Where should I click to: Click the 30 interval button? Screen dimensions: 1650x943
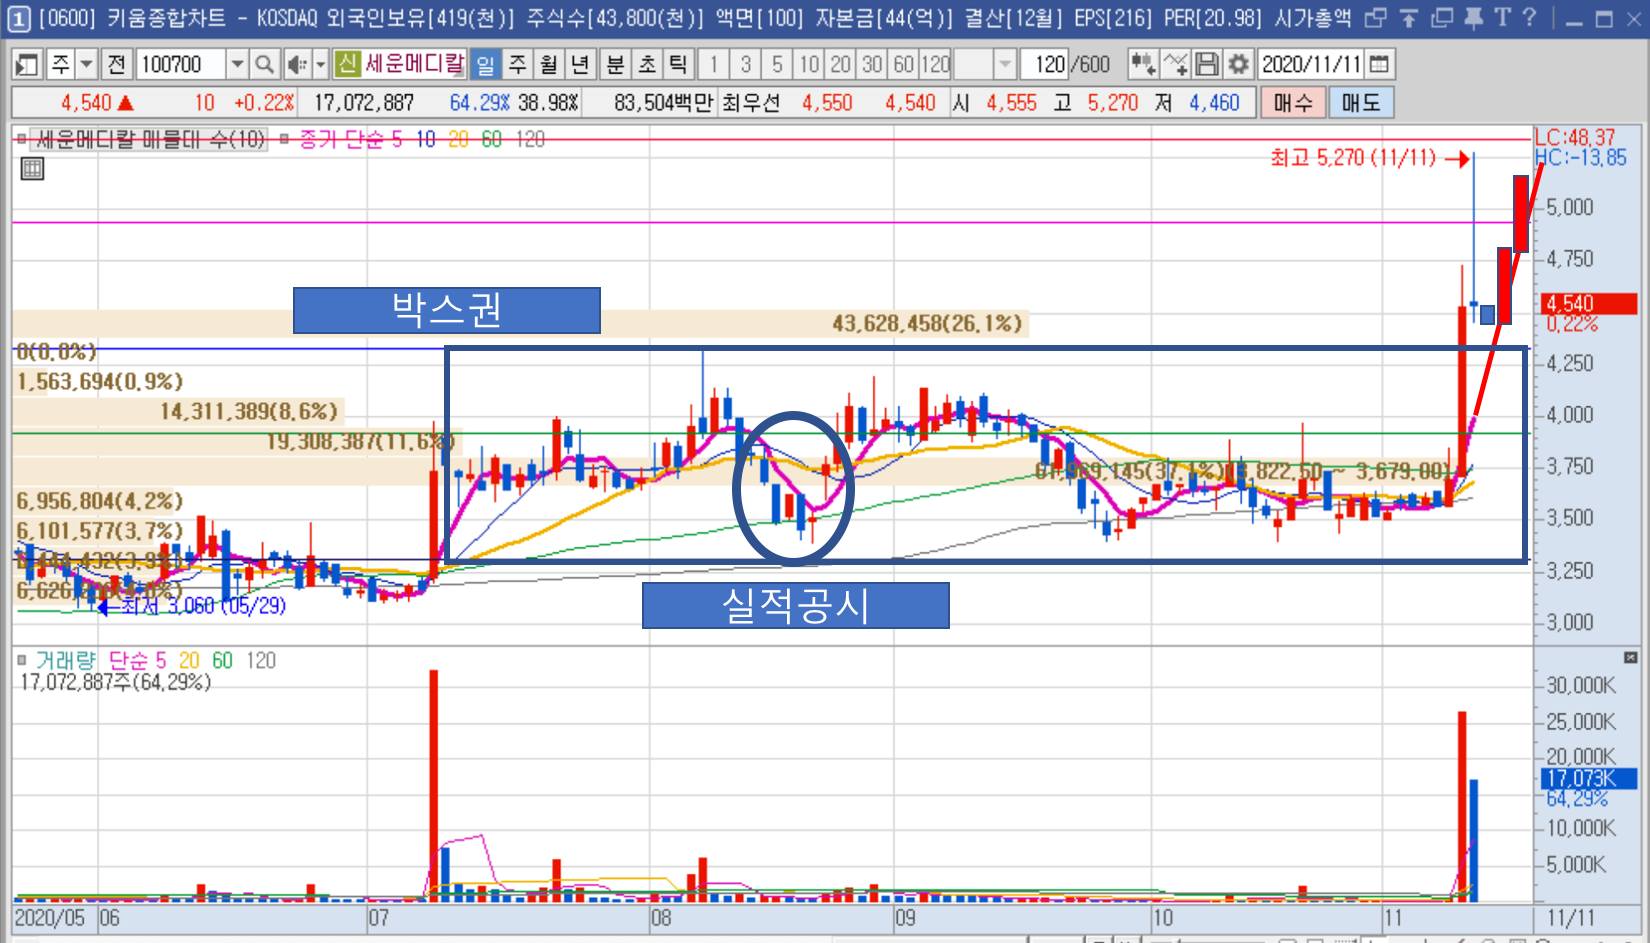tap(872, 65)
